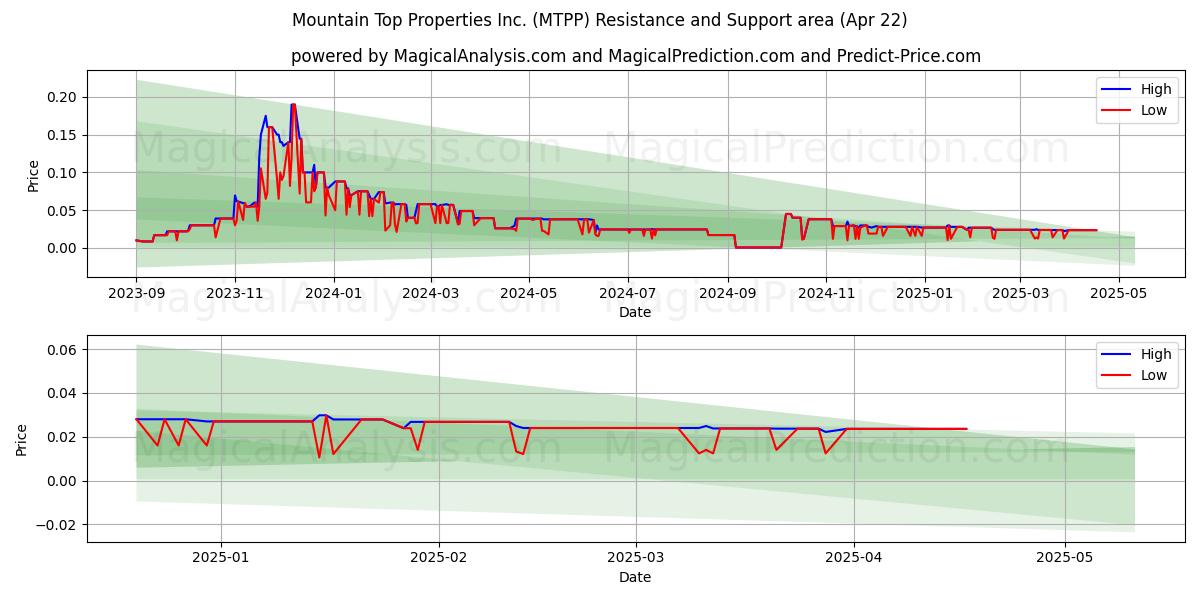This screenshot has width=1200, height=600.
Task: Click the 'powered by MagicalAnalysis.com' subtitle
Action: [636, 56]
